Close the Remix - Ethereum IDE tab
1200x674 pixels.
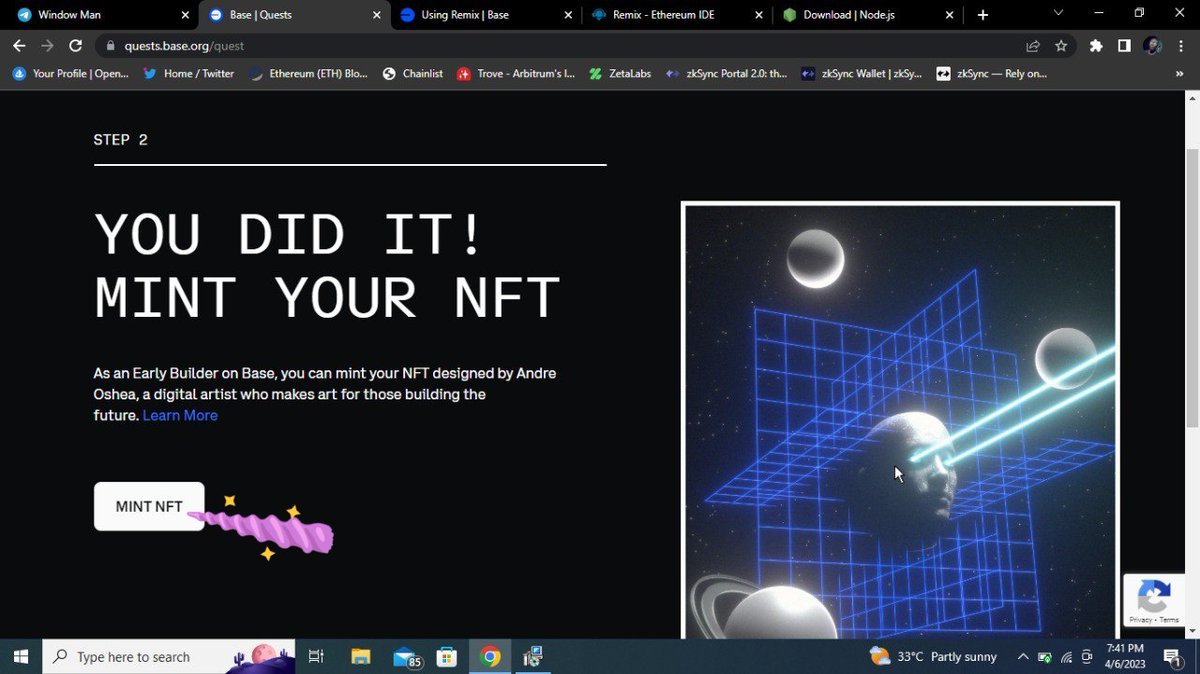759,15
